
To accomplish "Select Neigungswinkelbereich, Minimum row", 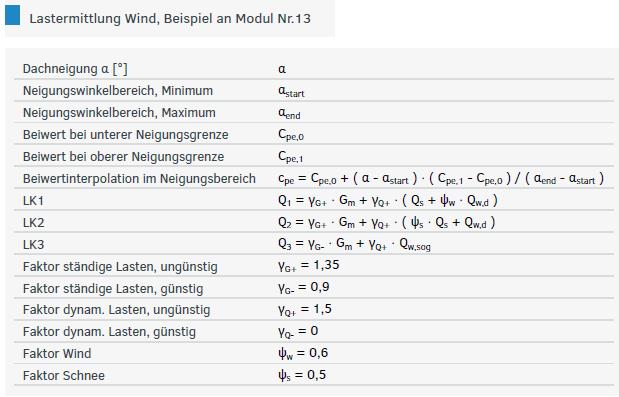I will point(314,90).
